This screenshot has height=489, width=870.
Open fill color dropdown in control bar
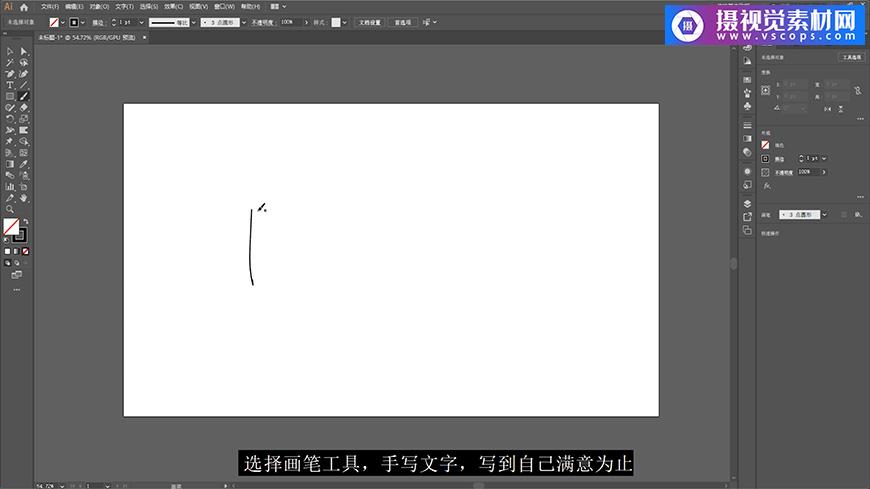[x=63, y=23]
